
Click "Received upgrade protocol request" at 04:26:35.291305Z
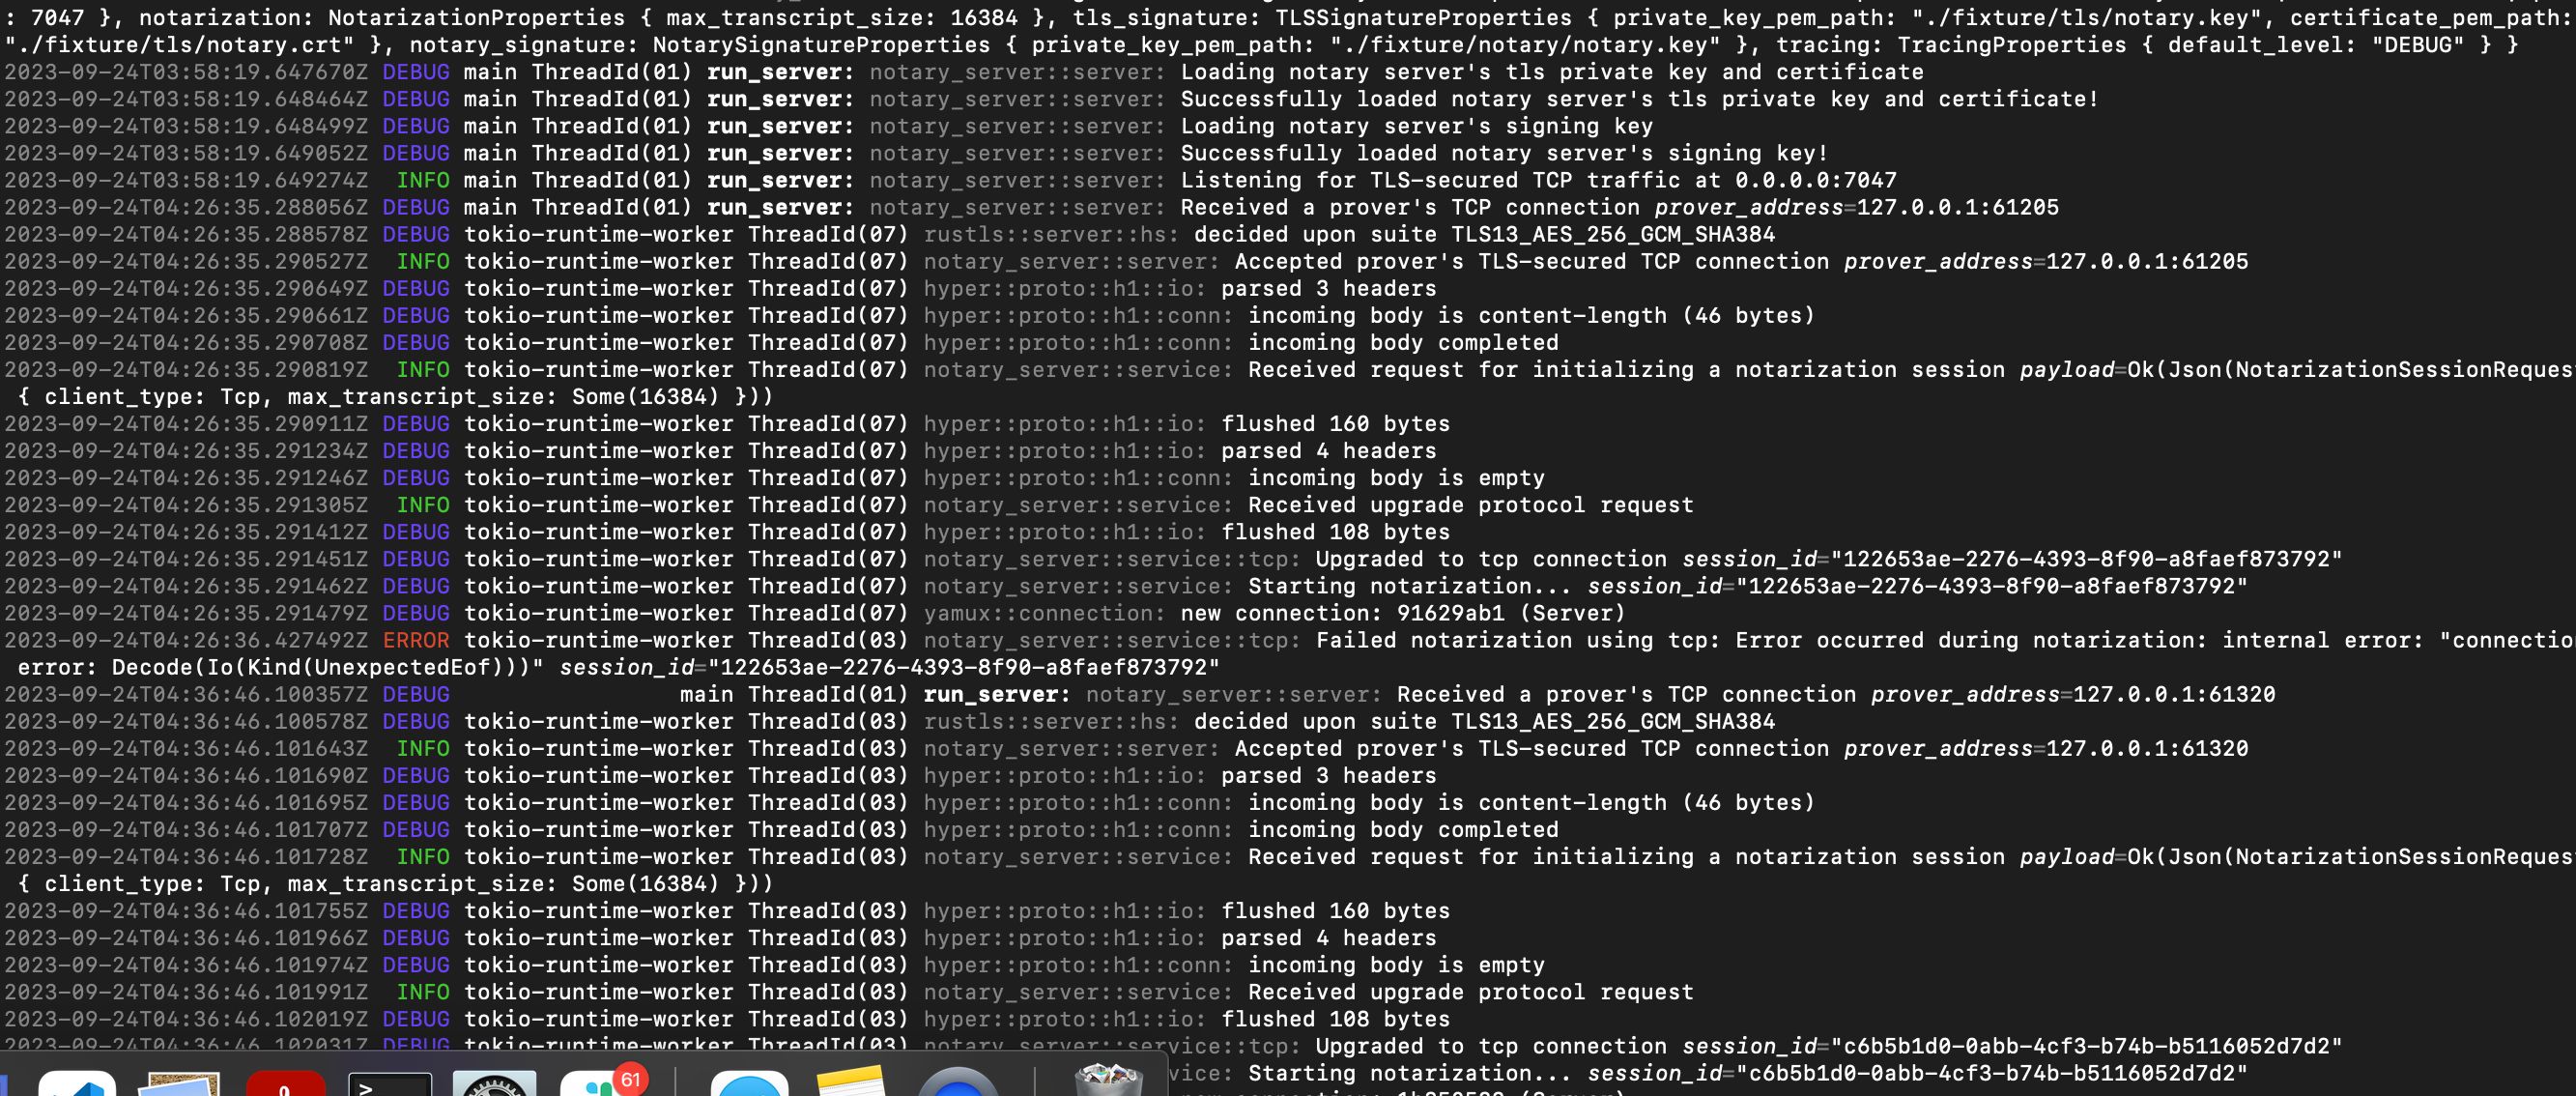click(1471, 505)
